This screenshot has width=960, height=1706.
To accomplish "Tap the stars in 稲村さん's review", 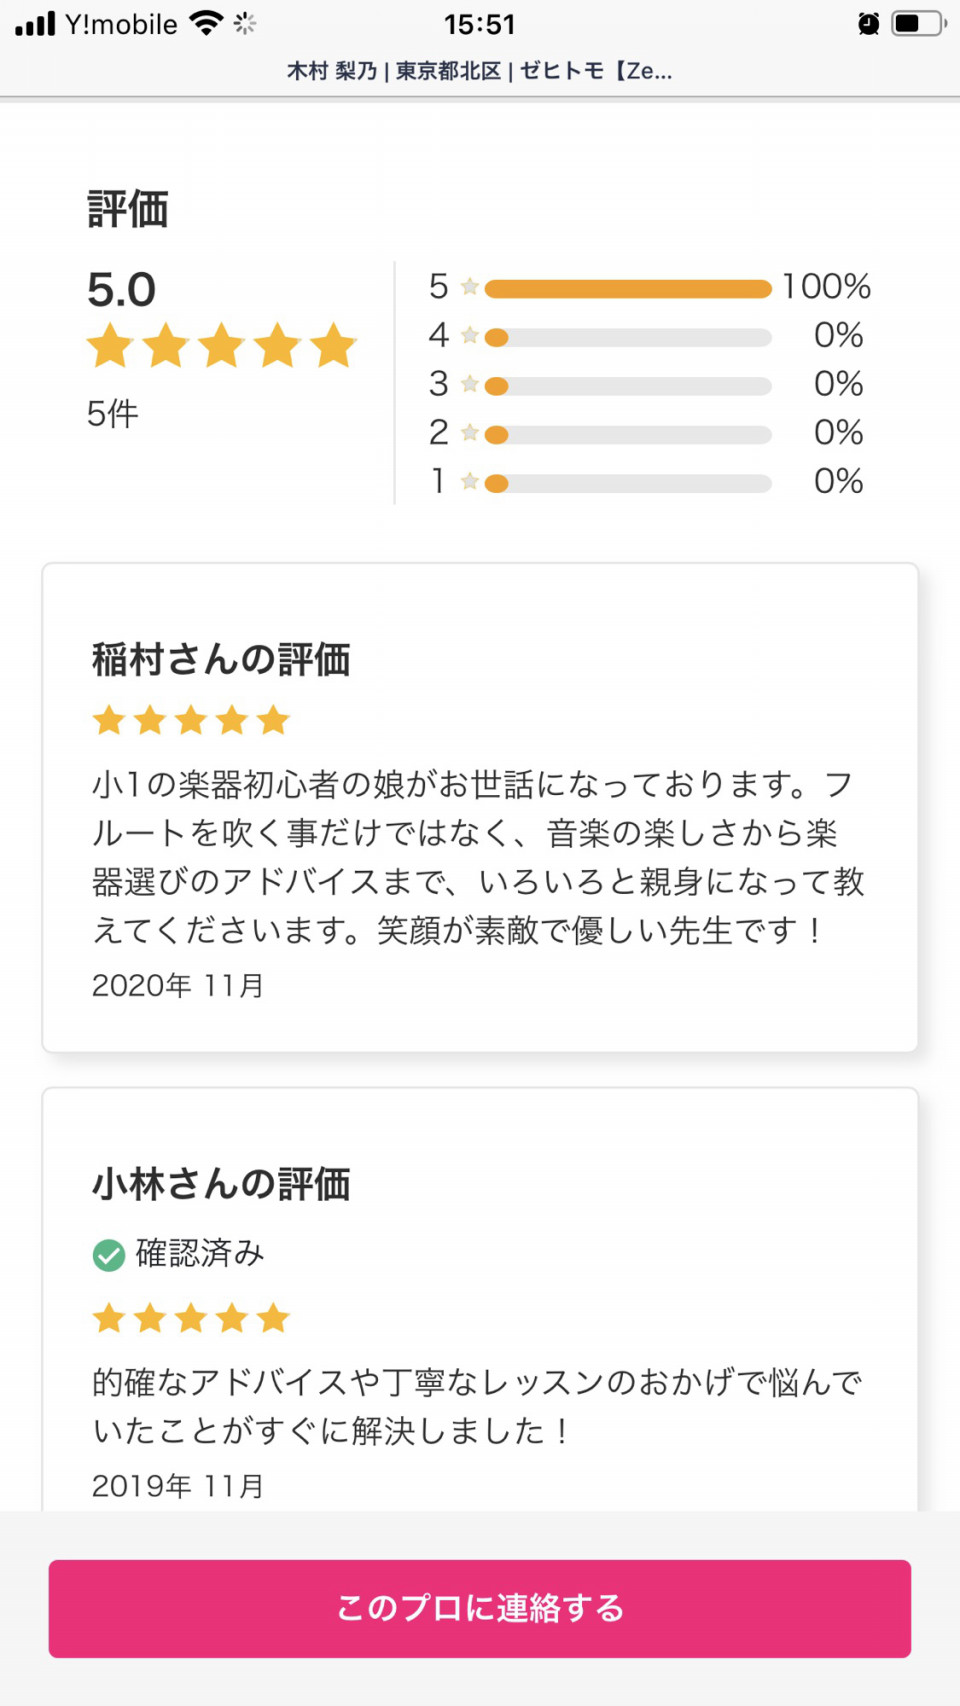I will [x=191, y=720].
